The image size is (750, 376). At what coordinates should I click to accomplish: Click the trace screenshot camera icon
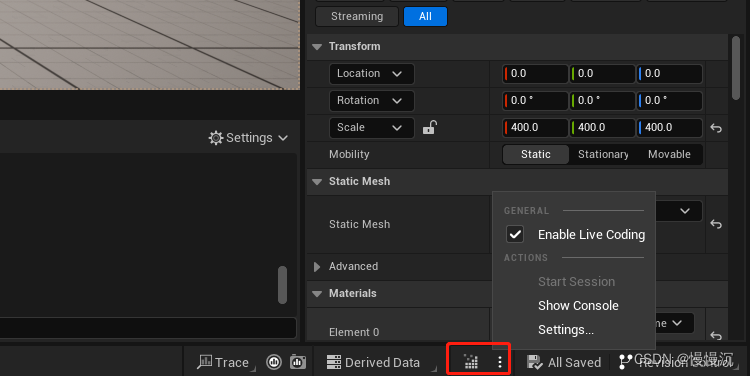tap(298, 362)
